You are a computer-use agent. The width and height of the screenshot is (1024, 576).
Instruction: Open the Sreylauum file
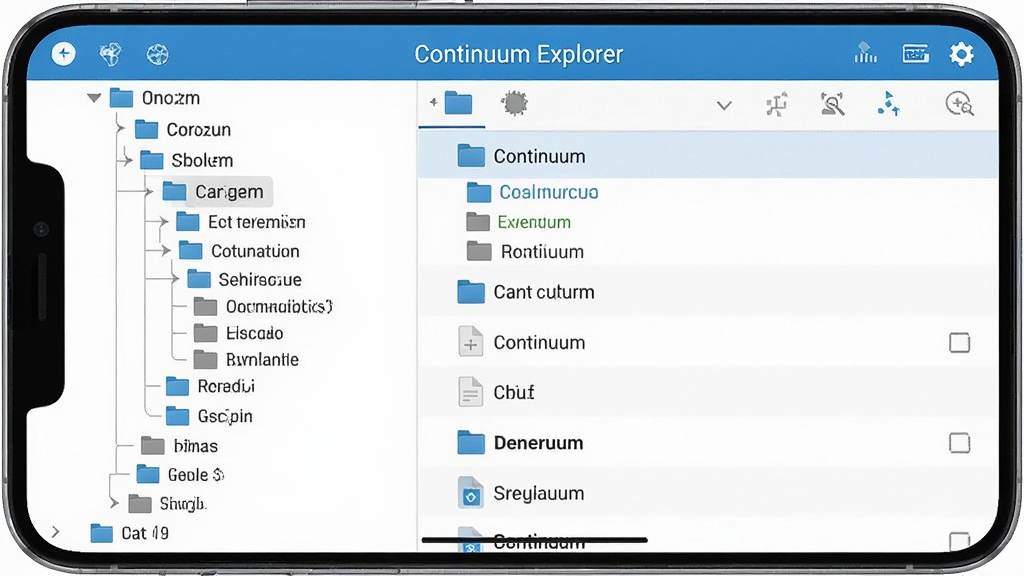(x=708, y=493)
